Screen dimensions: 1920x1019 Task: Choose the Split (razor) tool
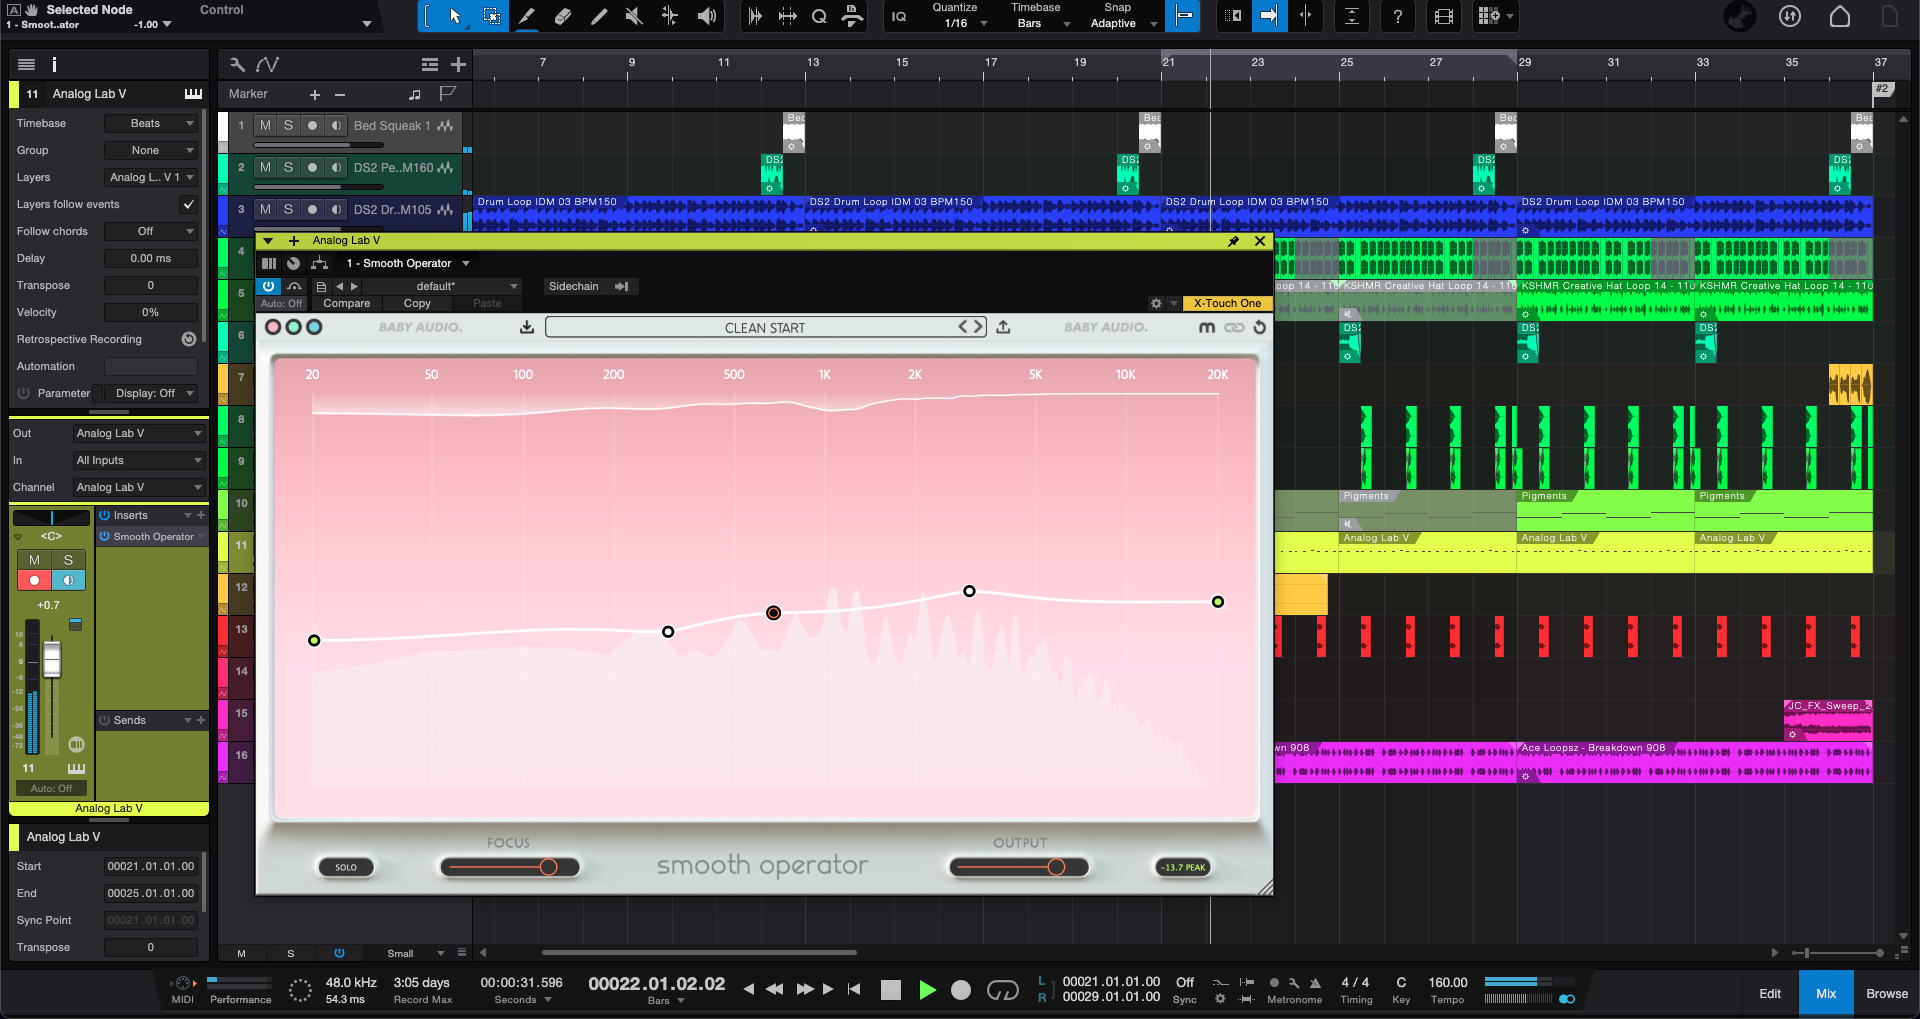527,16
